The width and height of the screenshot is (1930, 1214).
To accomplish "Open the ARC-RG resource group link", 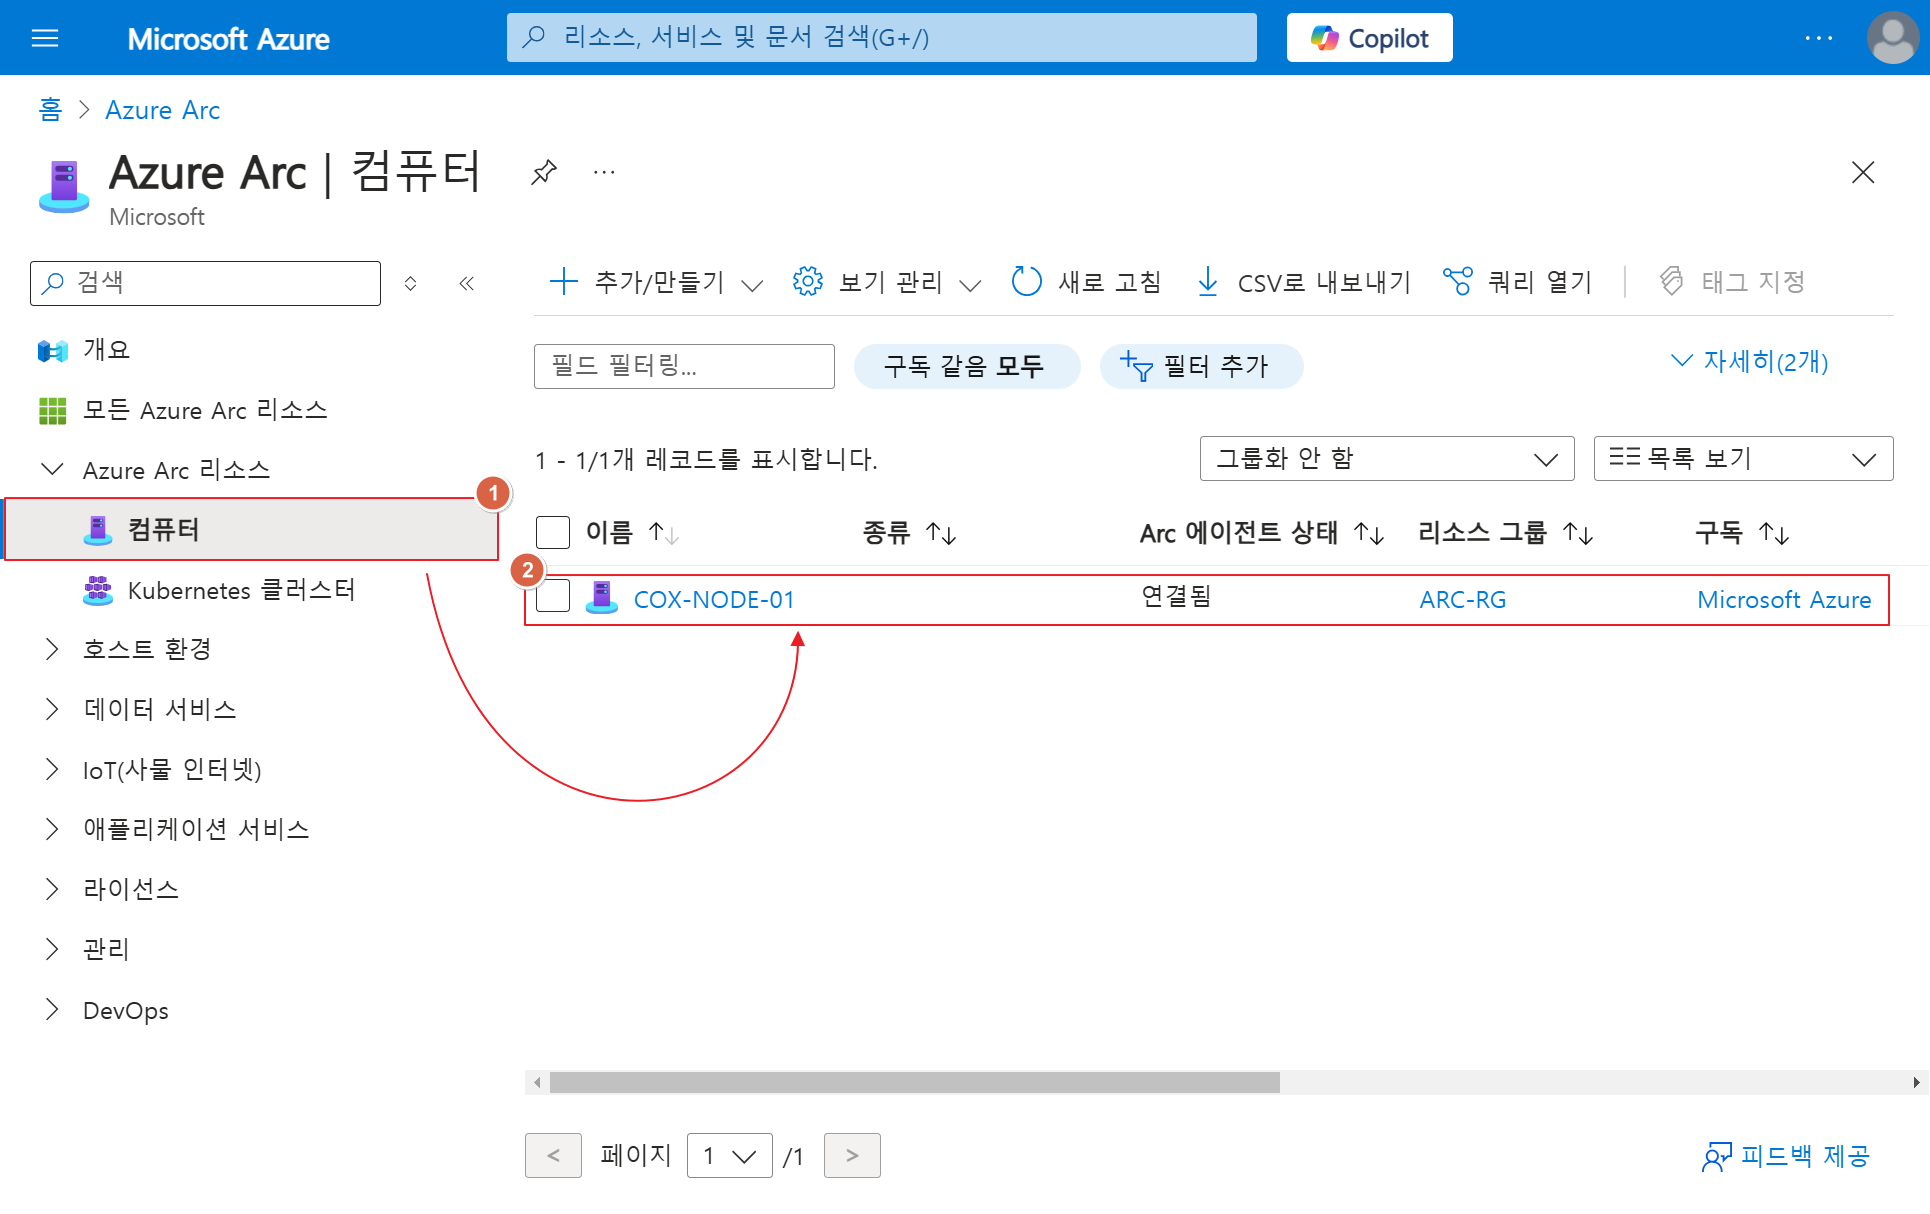I will coord(1462,599).
